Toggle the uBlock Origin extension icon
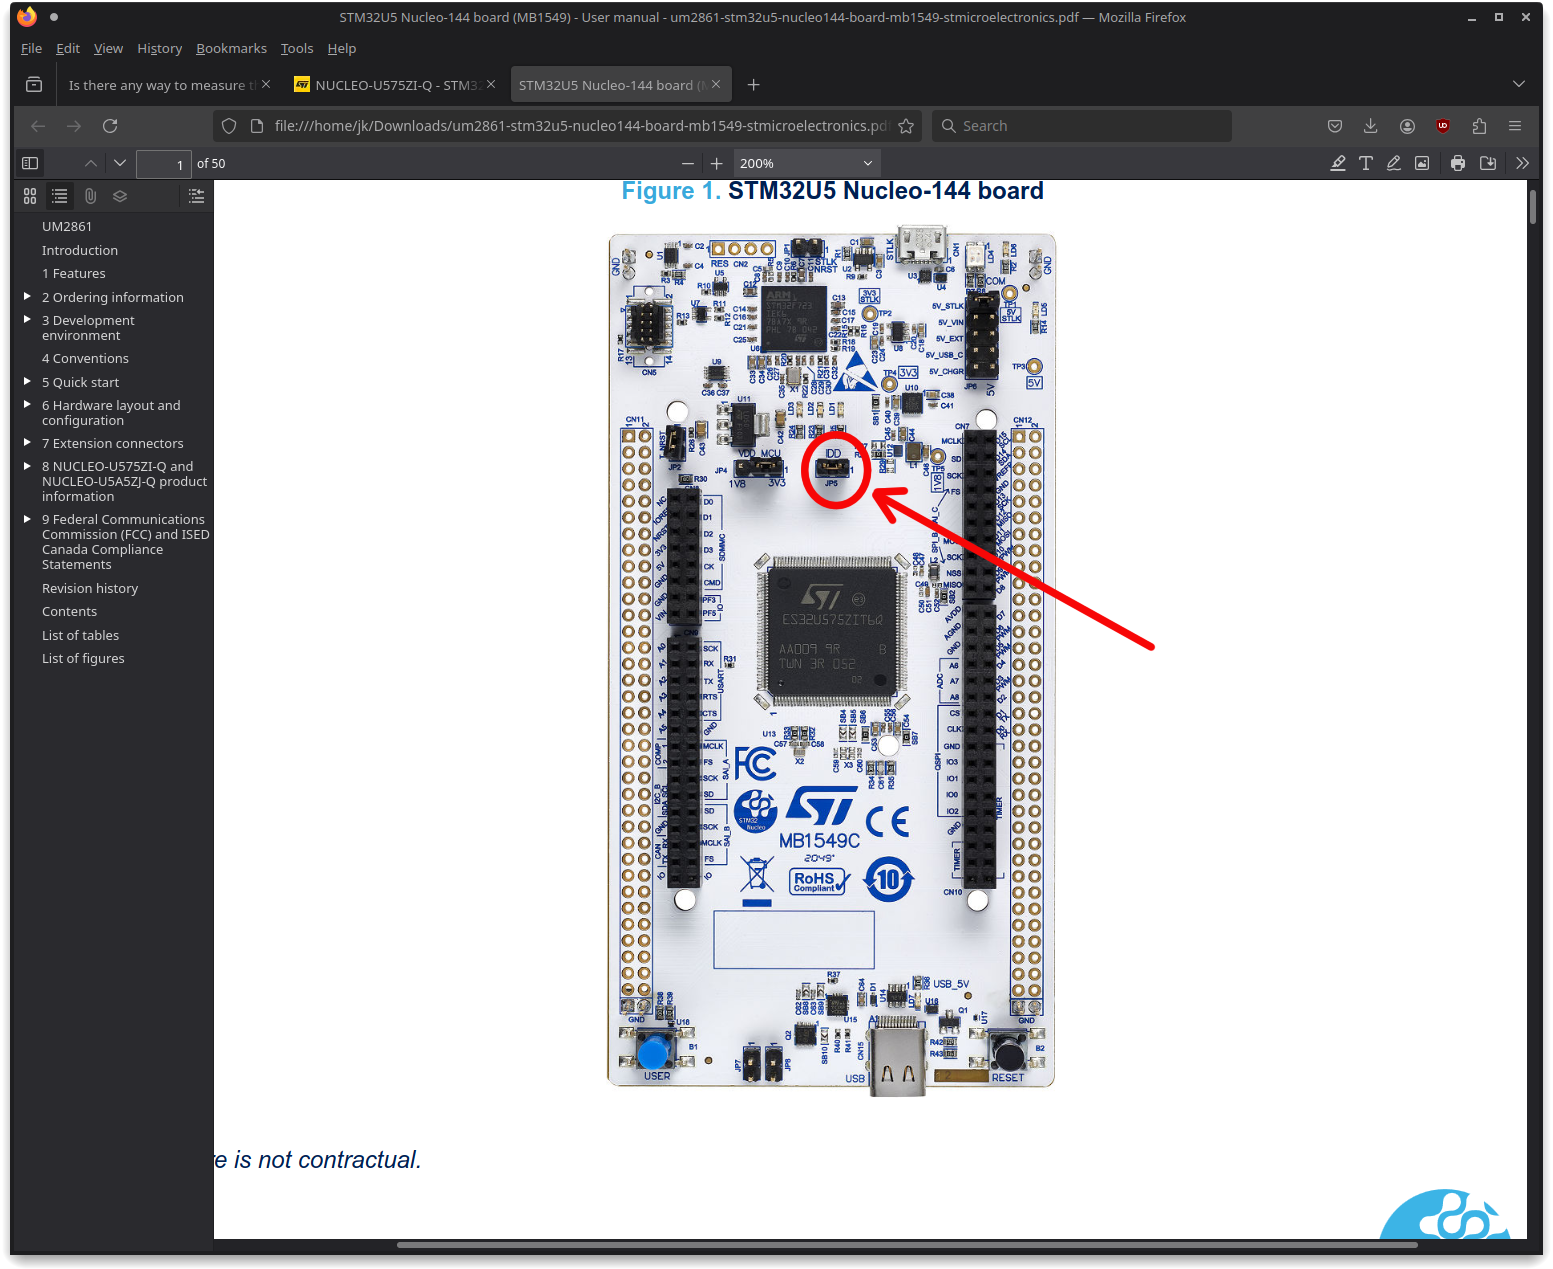The height and width of the screenshot is (1269, 1553). pos(1443,125)
